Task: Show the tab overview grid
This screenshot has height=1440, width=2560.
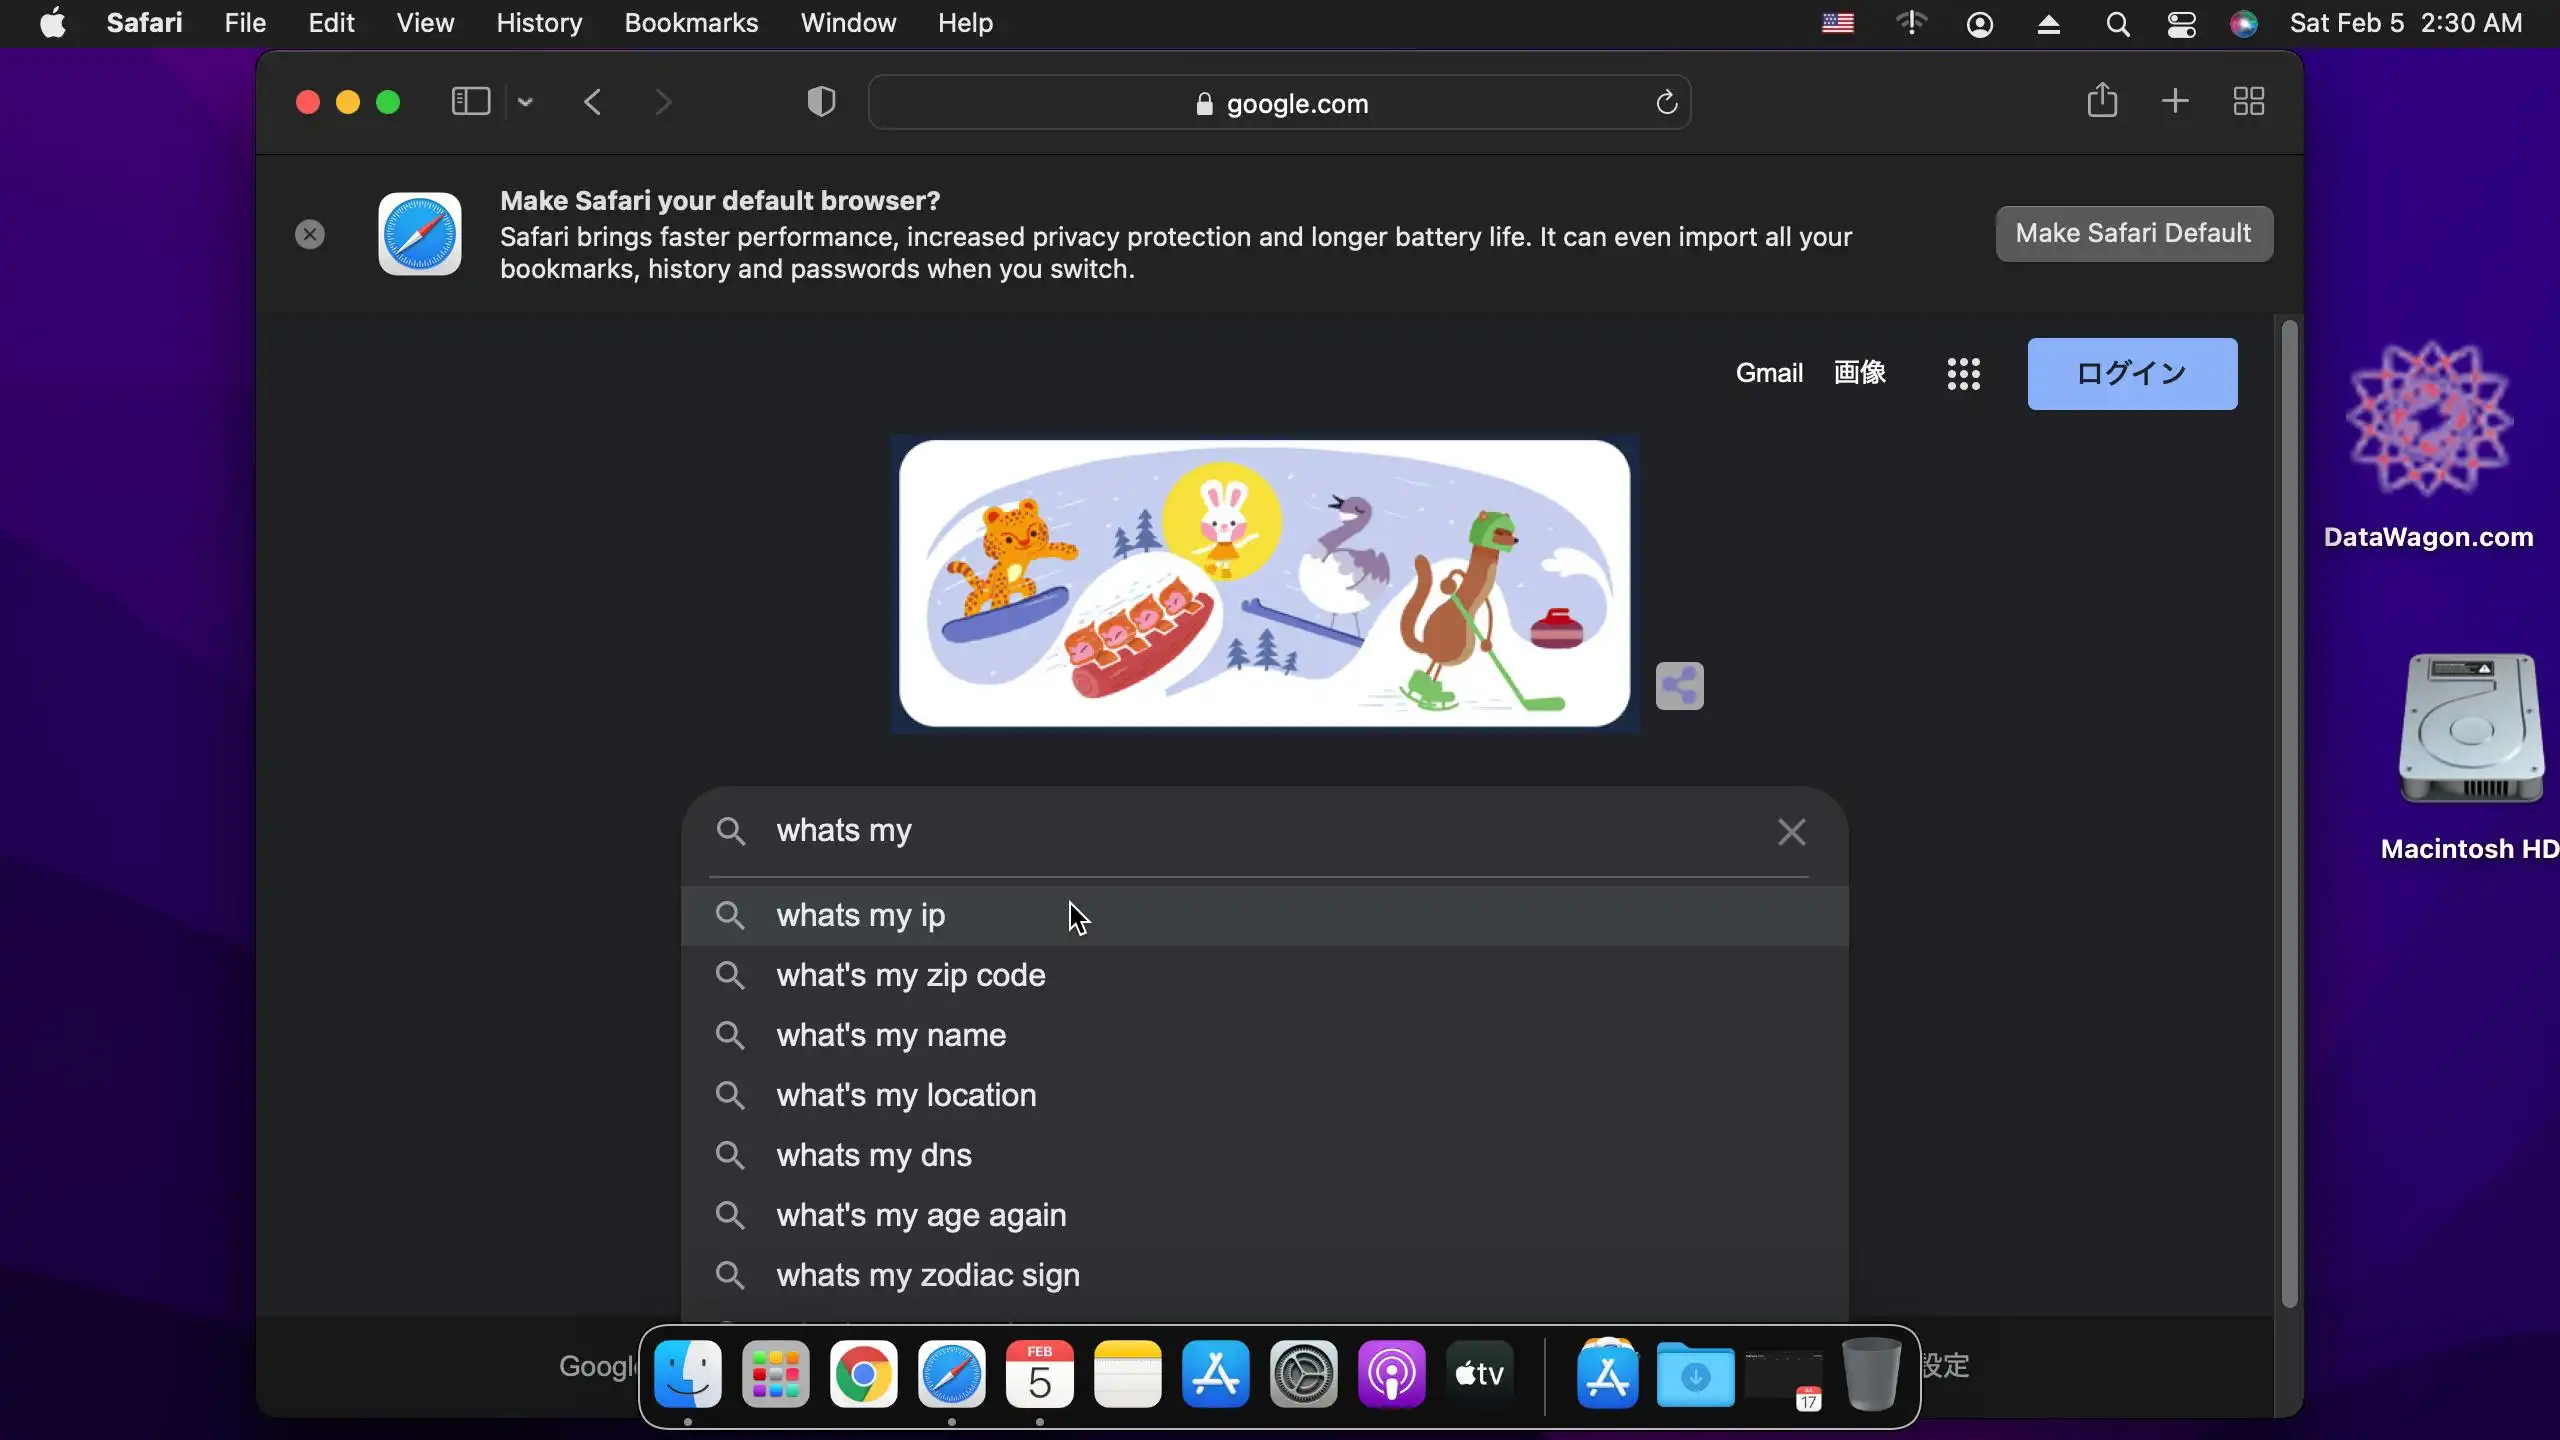Action: point(2249,101)
